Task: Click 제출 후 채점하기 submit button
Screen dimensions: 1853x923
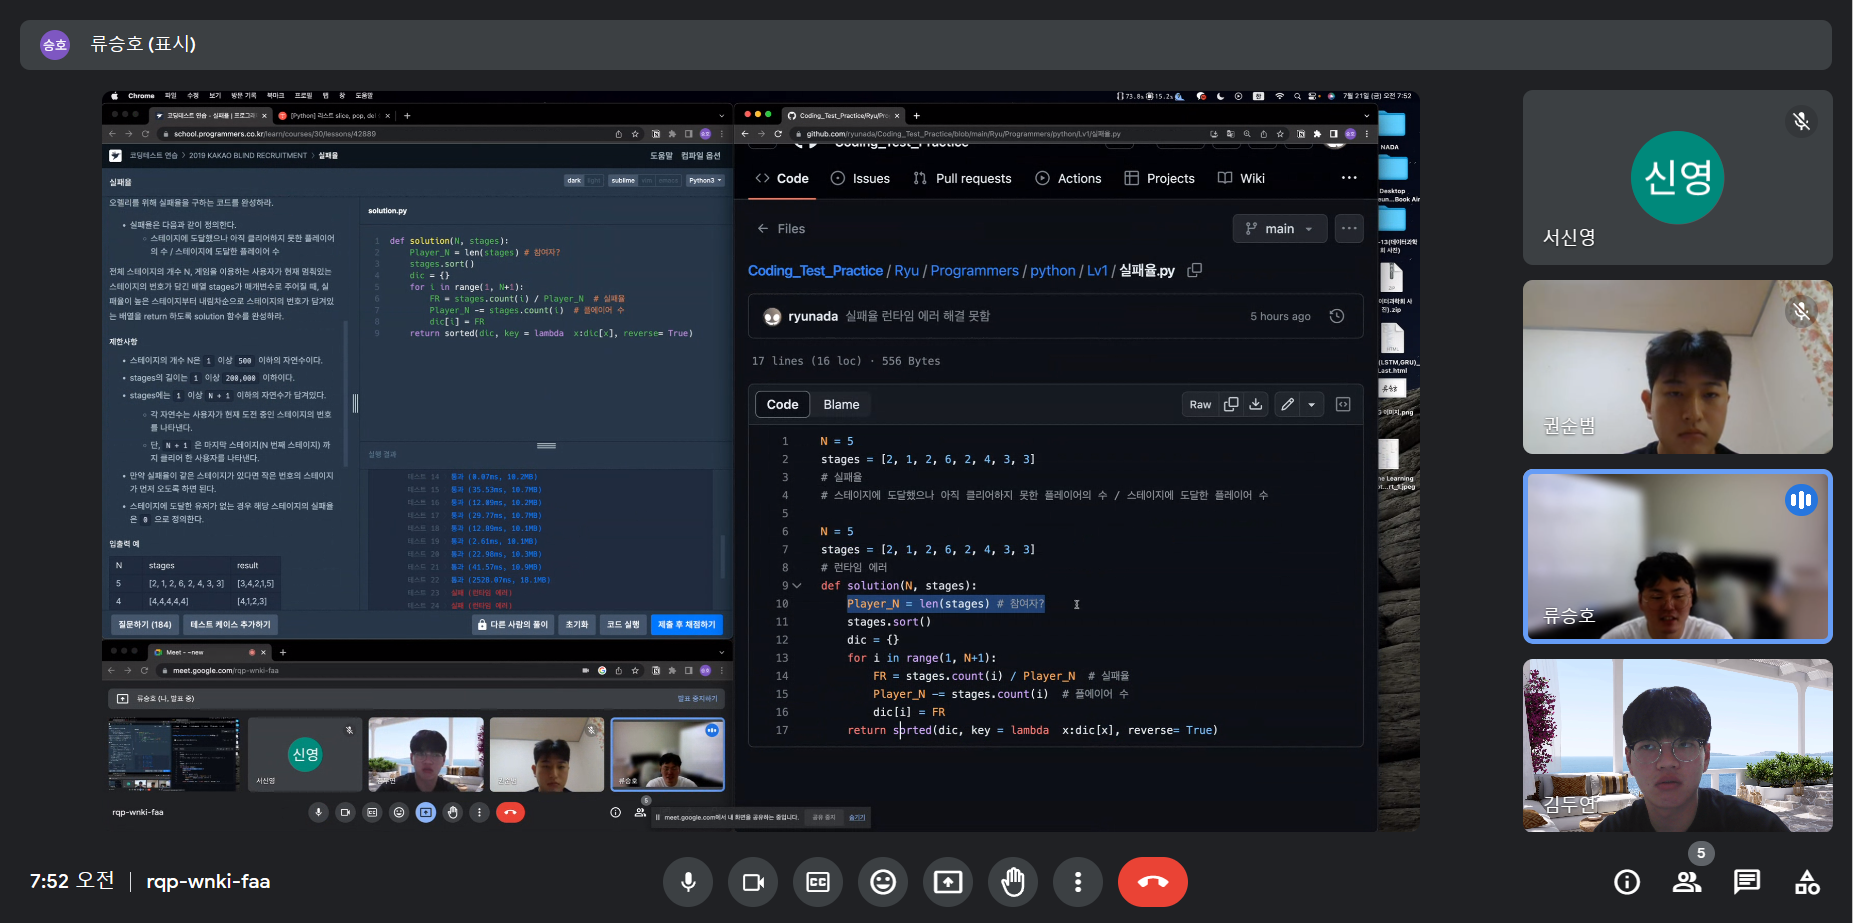Action: coord(687,624)
